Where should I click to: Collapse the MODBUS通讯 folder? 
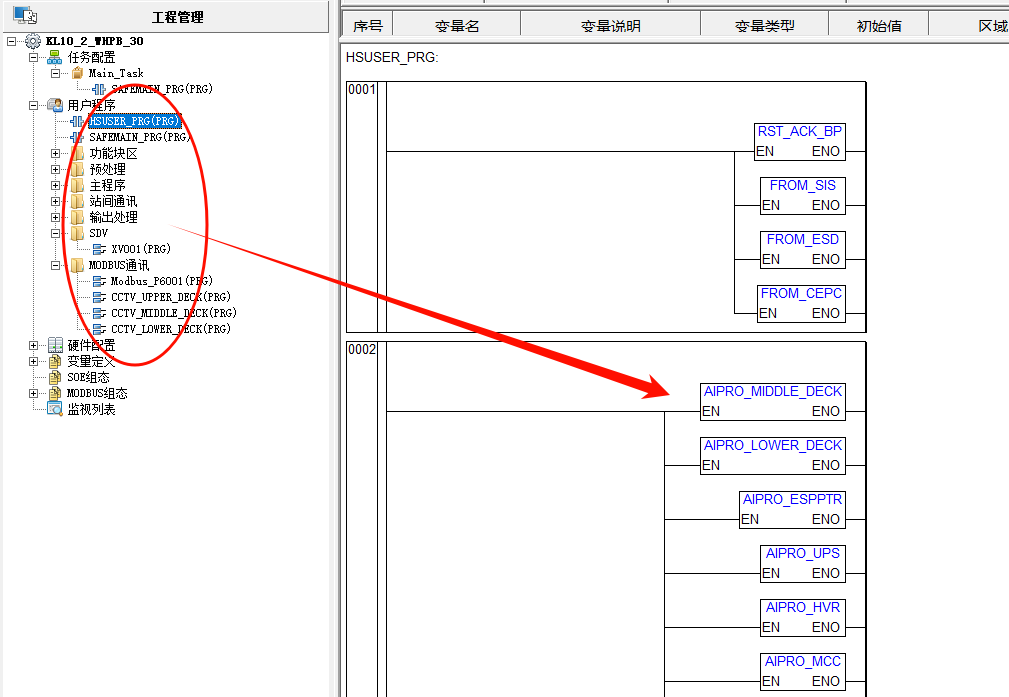coord(55,265)
